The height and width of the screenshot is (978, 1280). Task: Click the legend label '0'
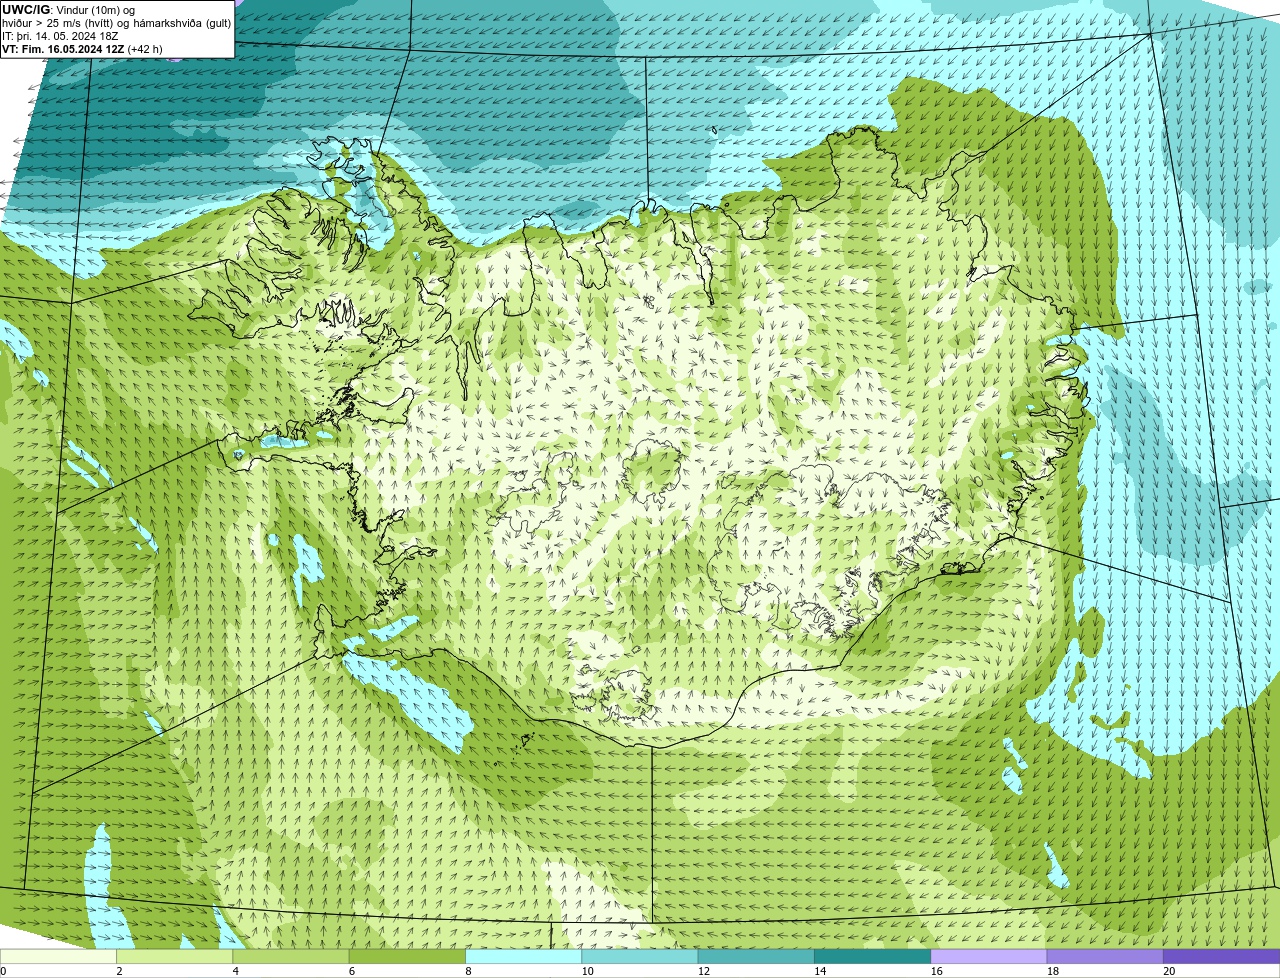(x=4, y=971)
